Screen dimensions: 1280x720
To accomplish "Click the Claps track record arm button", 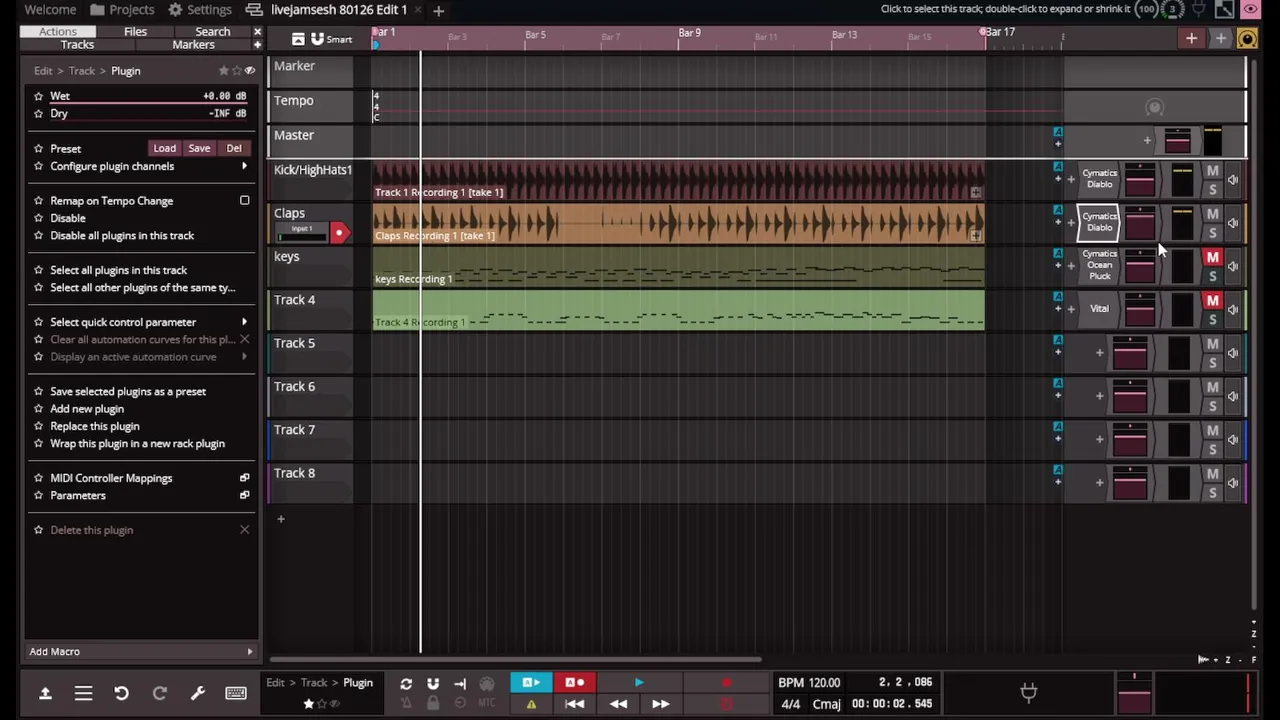I will tap(338, 233).
